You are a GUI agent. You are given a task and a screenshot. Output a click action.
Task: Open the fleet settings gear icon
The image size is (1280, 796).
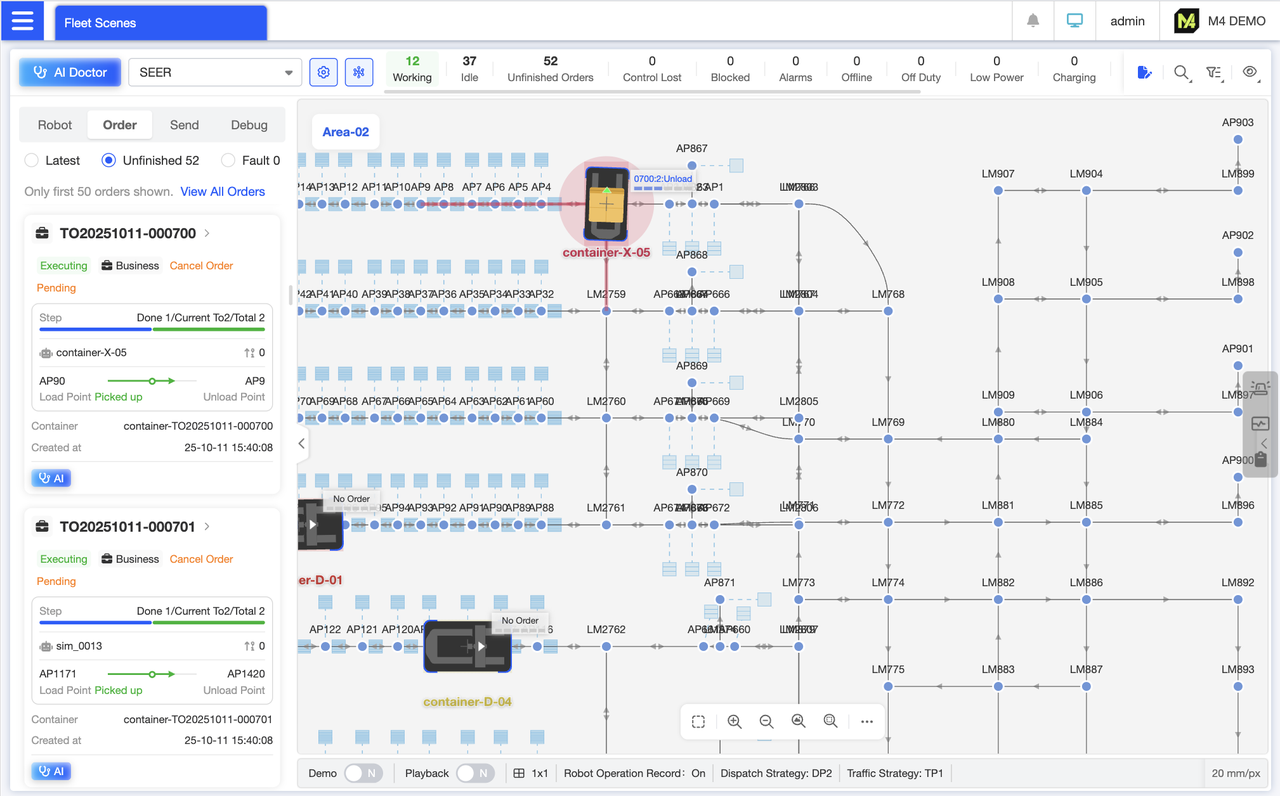tap(323, 71)
